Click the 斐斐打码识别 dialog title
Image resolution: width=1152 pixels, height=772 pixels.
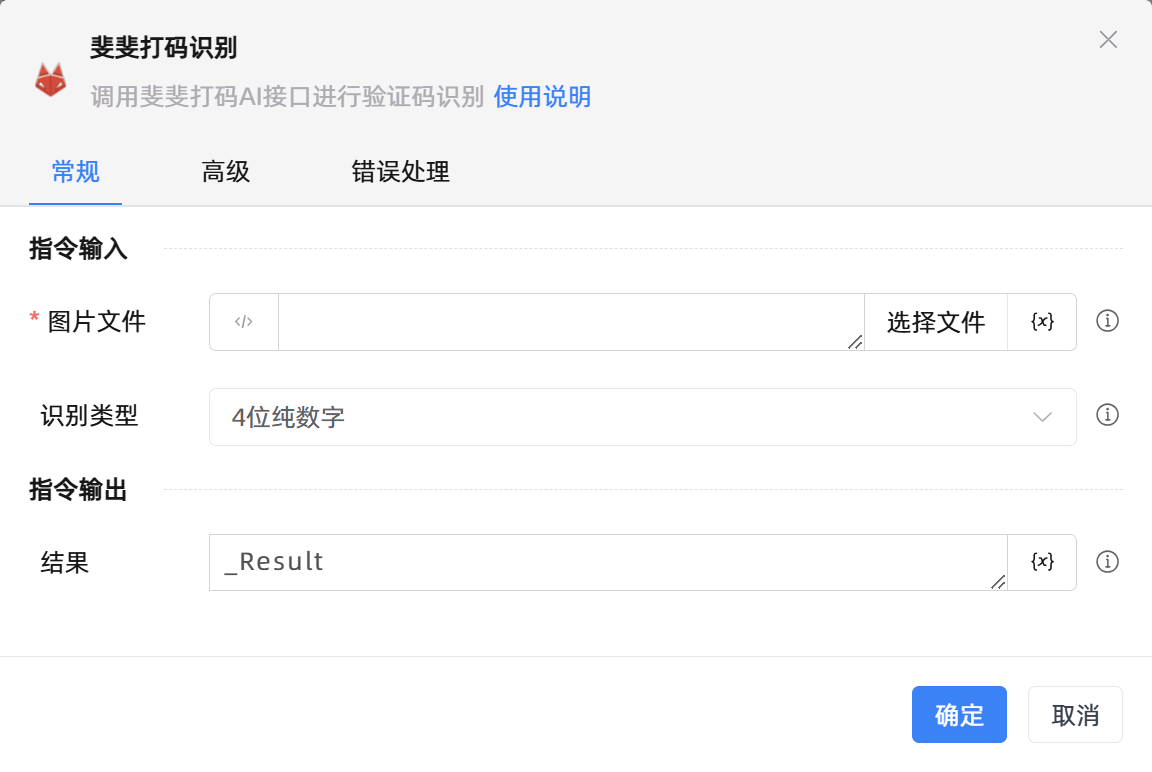pos(163,47)
